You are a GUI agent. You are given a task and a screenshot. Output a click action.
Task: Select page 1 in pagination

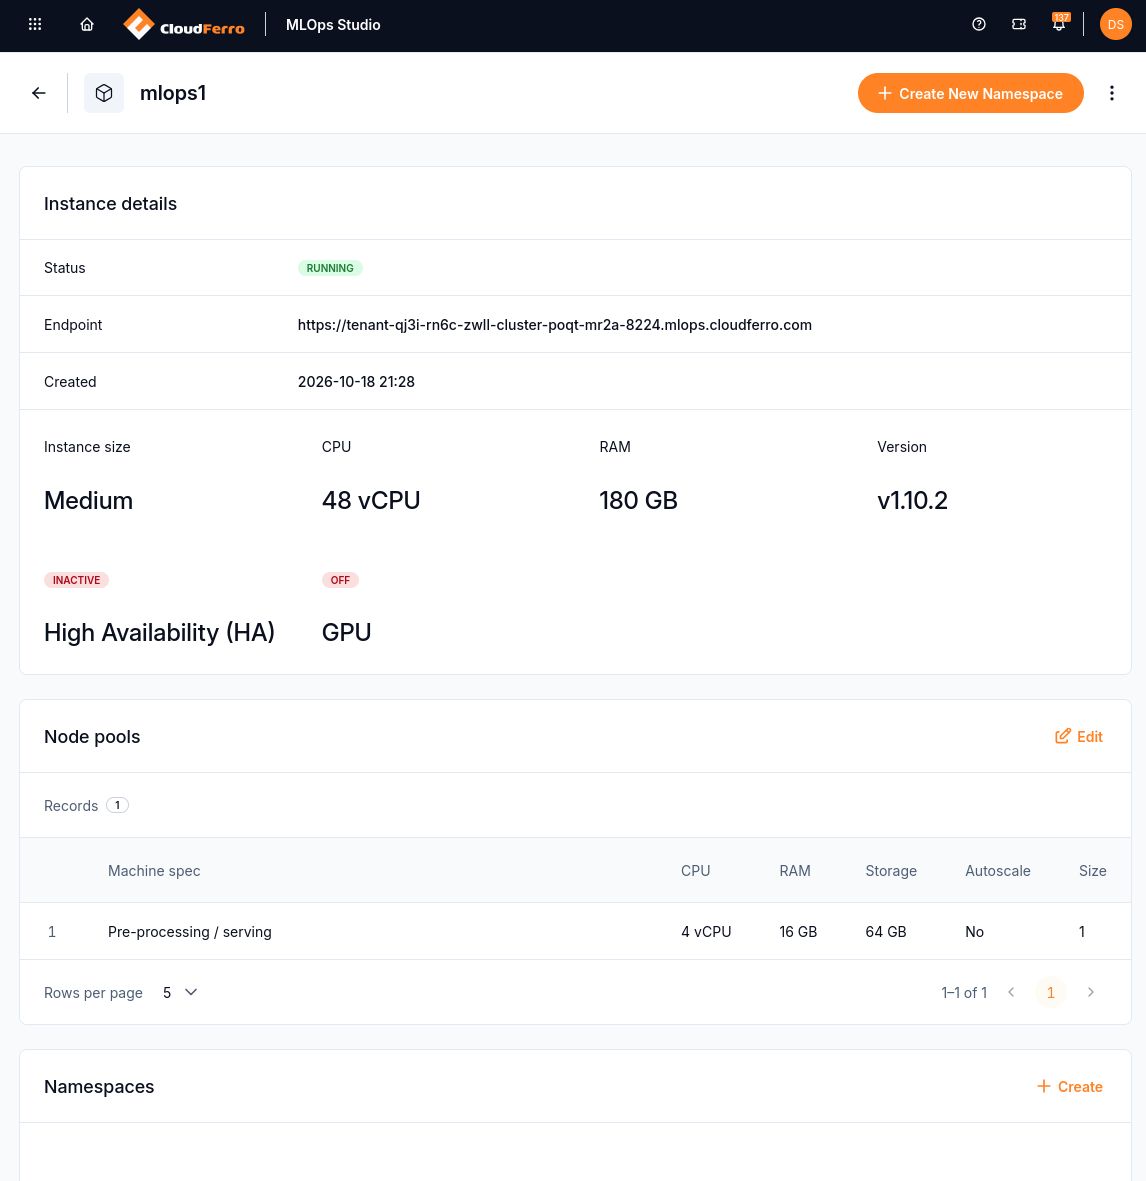pyautogui.click(x=1050, y=993)
